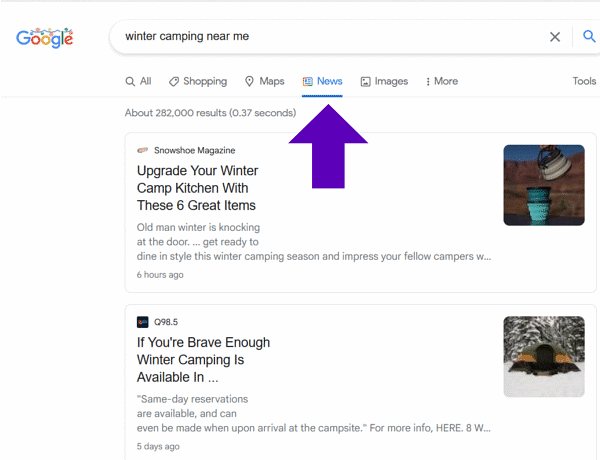Switch to the Shopping tab
The height and width of the screenshot is (460, 600).
[x=198, y=81]
